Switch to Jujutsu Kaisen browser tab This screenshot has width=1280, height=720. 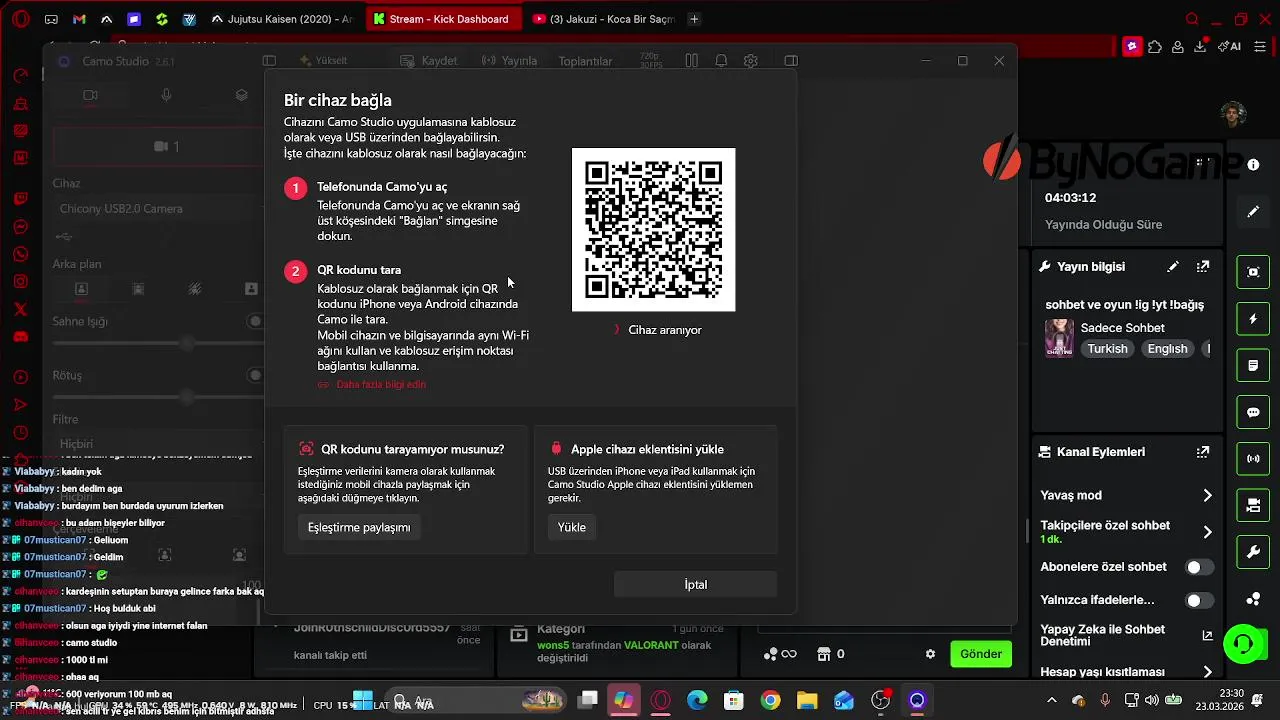(282, 19)
